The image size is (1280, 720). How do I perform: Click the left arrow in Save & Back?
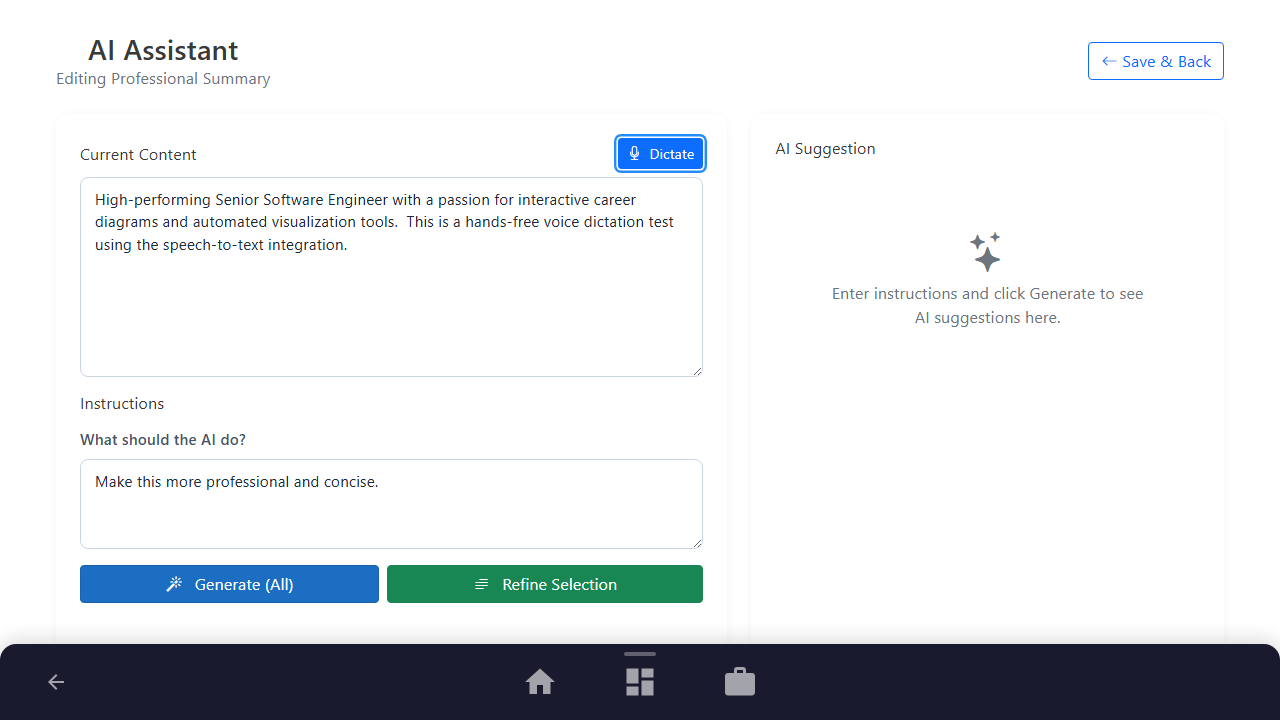1108,61
